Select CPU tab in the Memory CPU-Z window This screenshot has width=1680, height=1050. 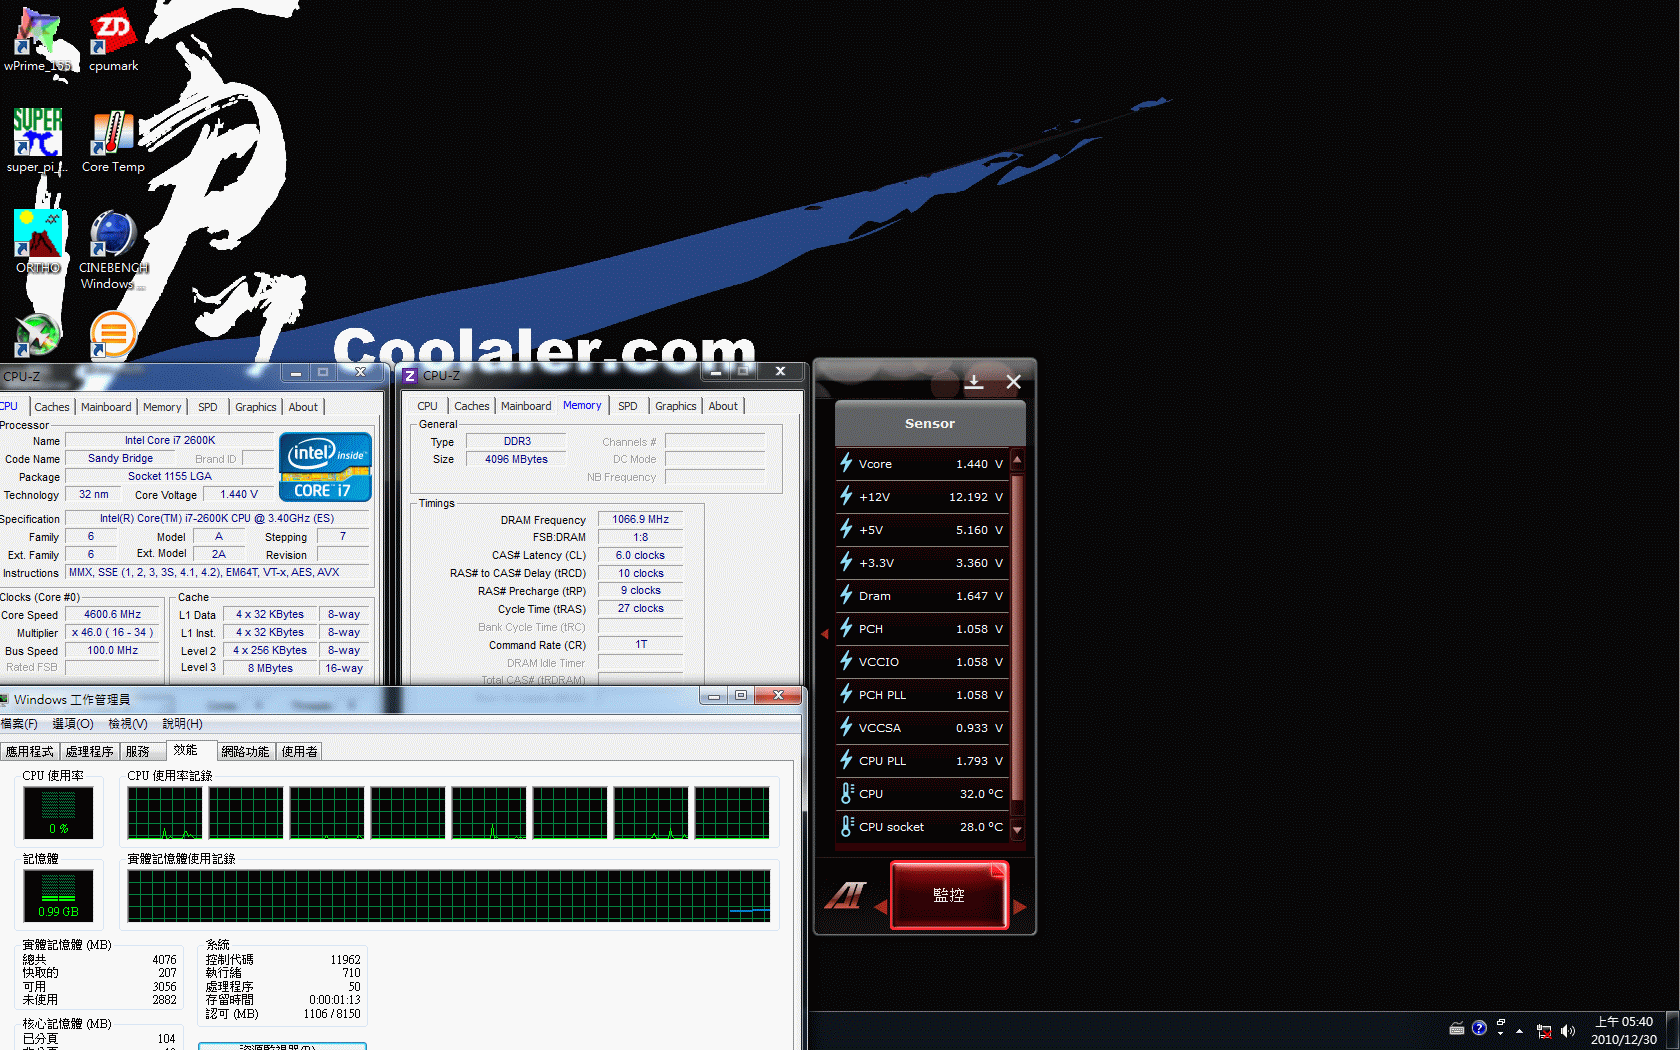pos(427,406)
